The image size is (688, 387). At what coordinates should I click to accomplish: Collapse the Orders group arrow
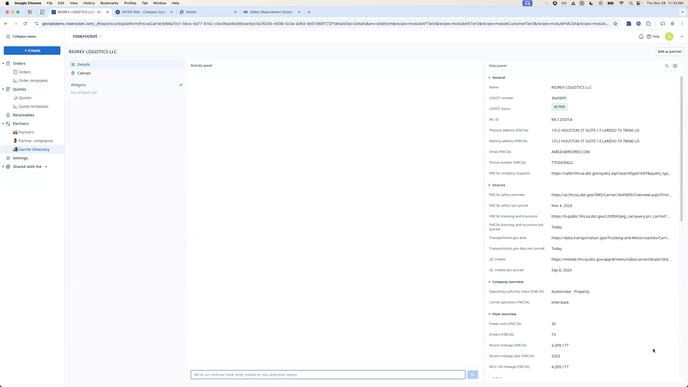[3, 64]
